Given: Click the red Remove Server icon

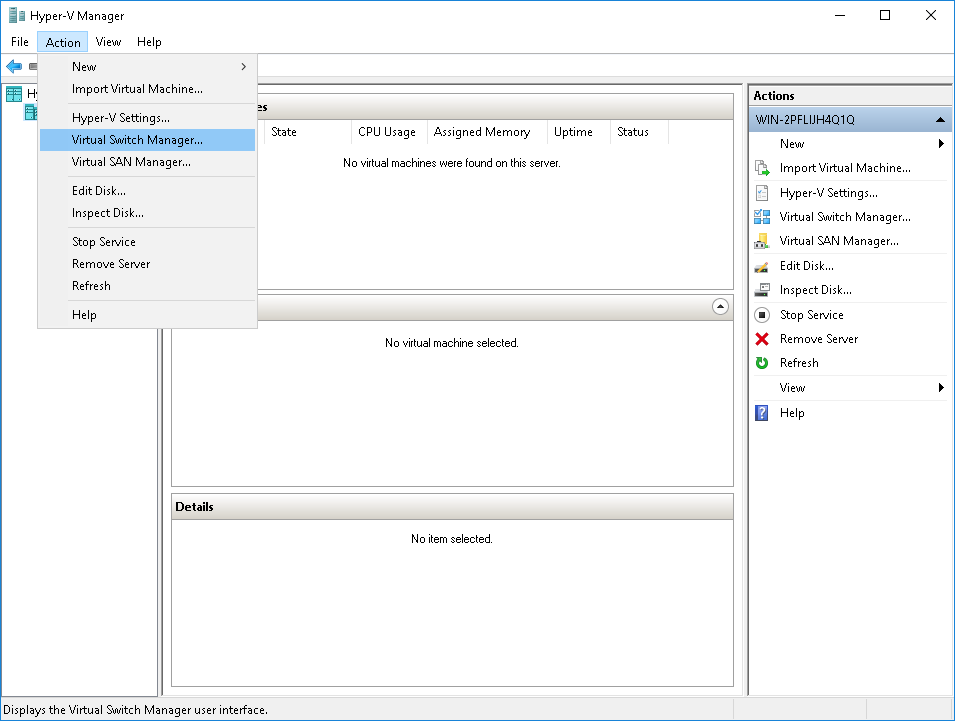Looking at the screenshot, I should point(762,339).
